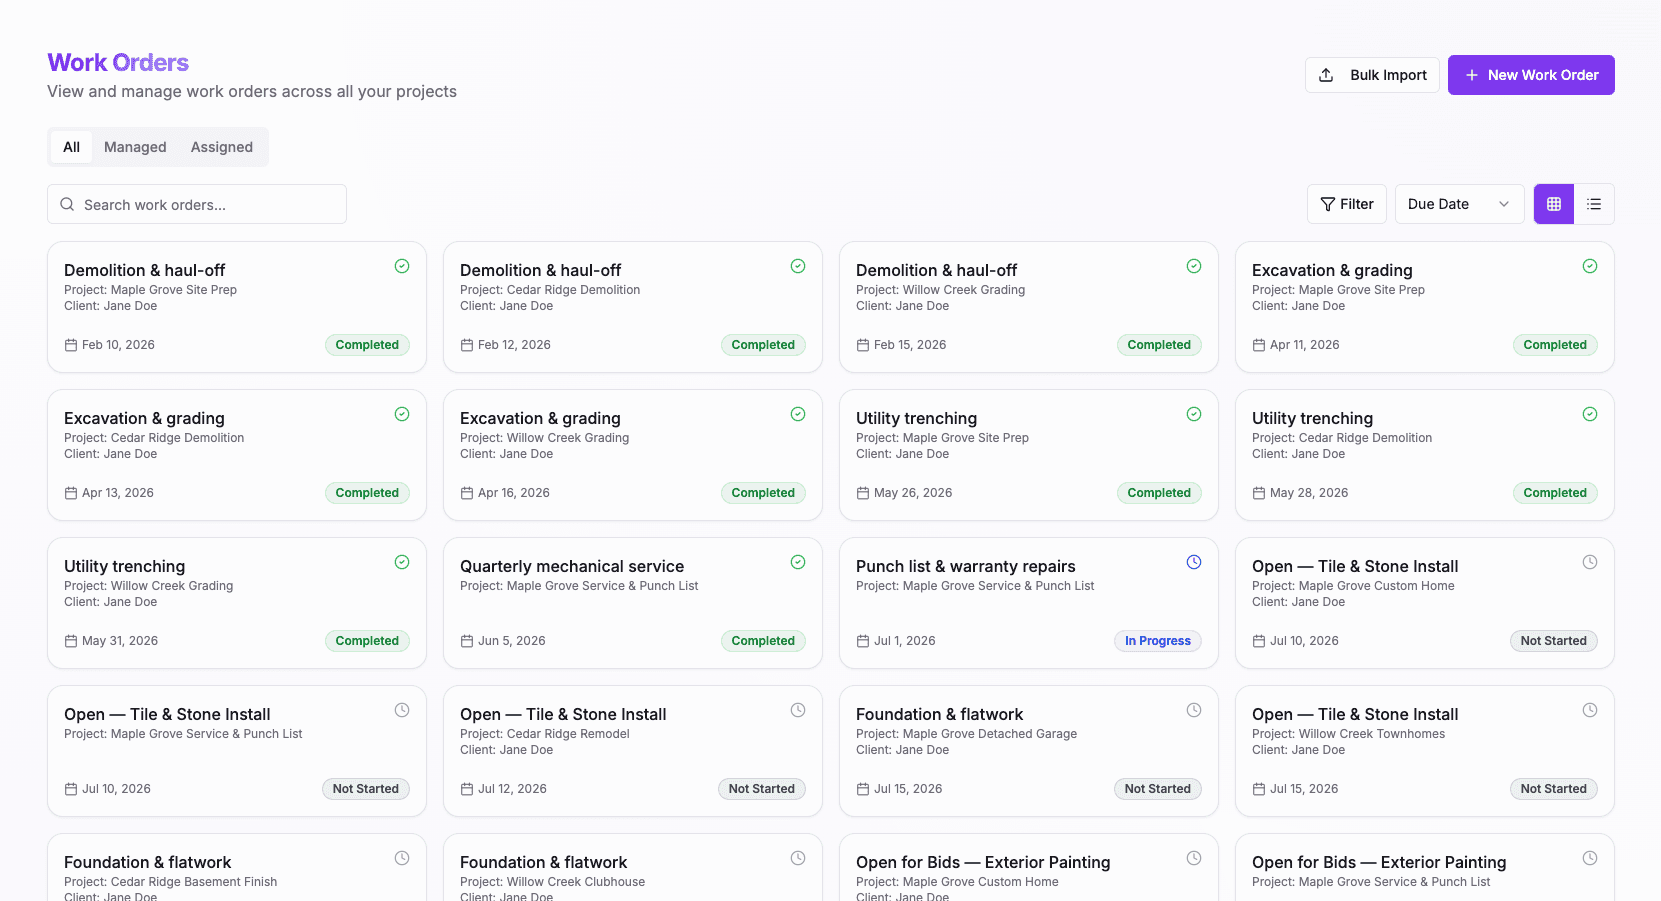This screenshot has height=901, width=1661.
Task: Open Open for Bids — Exterior Painting, Custom Home
Action: (x=1029, y=868)
